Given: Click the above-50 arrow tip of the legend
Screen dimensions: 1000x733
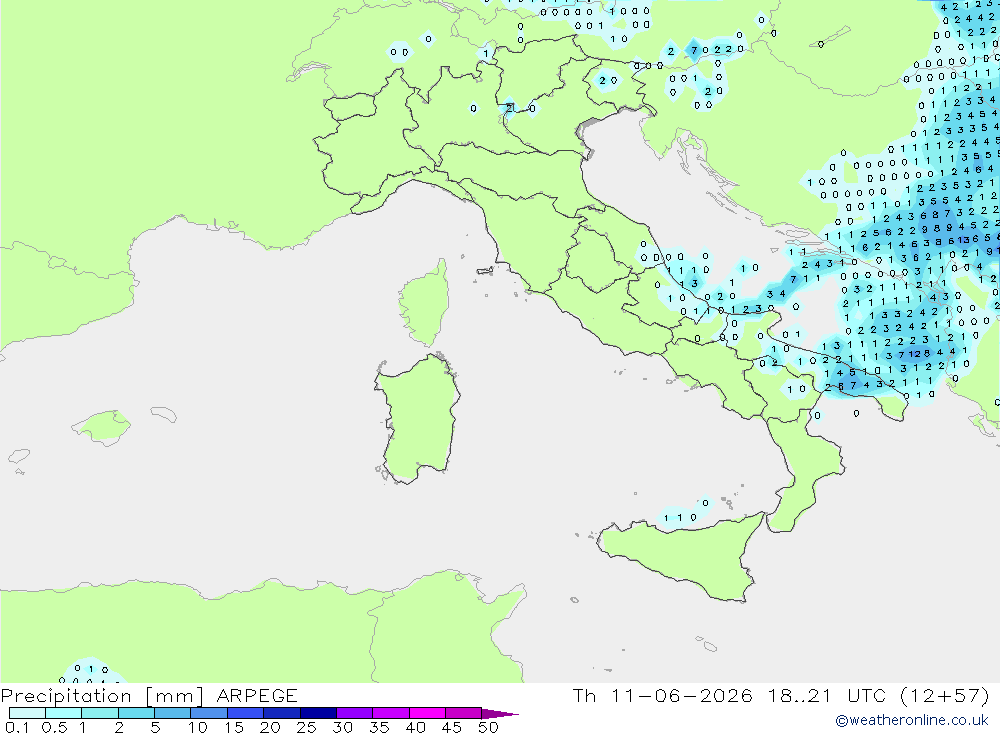Looking at the screenshot, I should [x=501, y=714].
